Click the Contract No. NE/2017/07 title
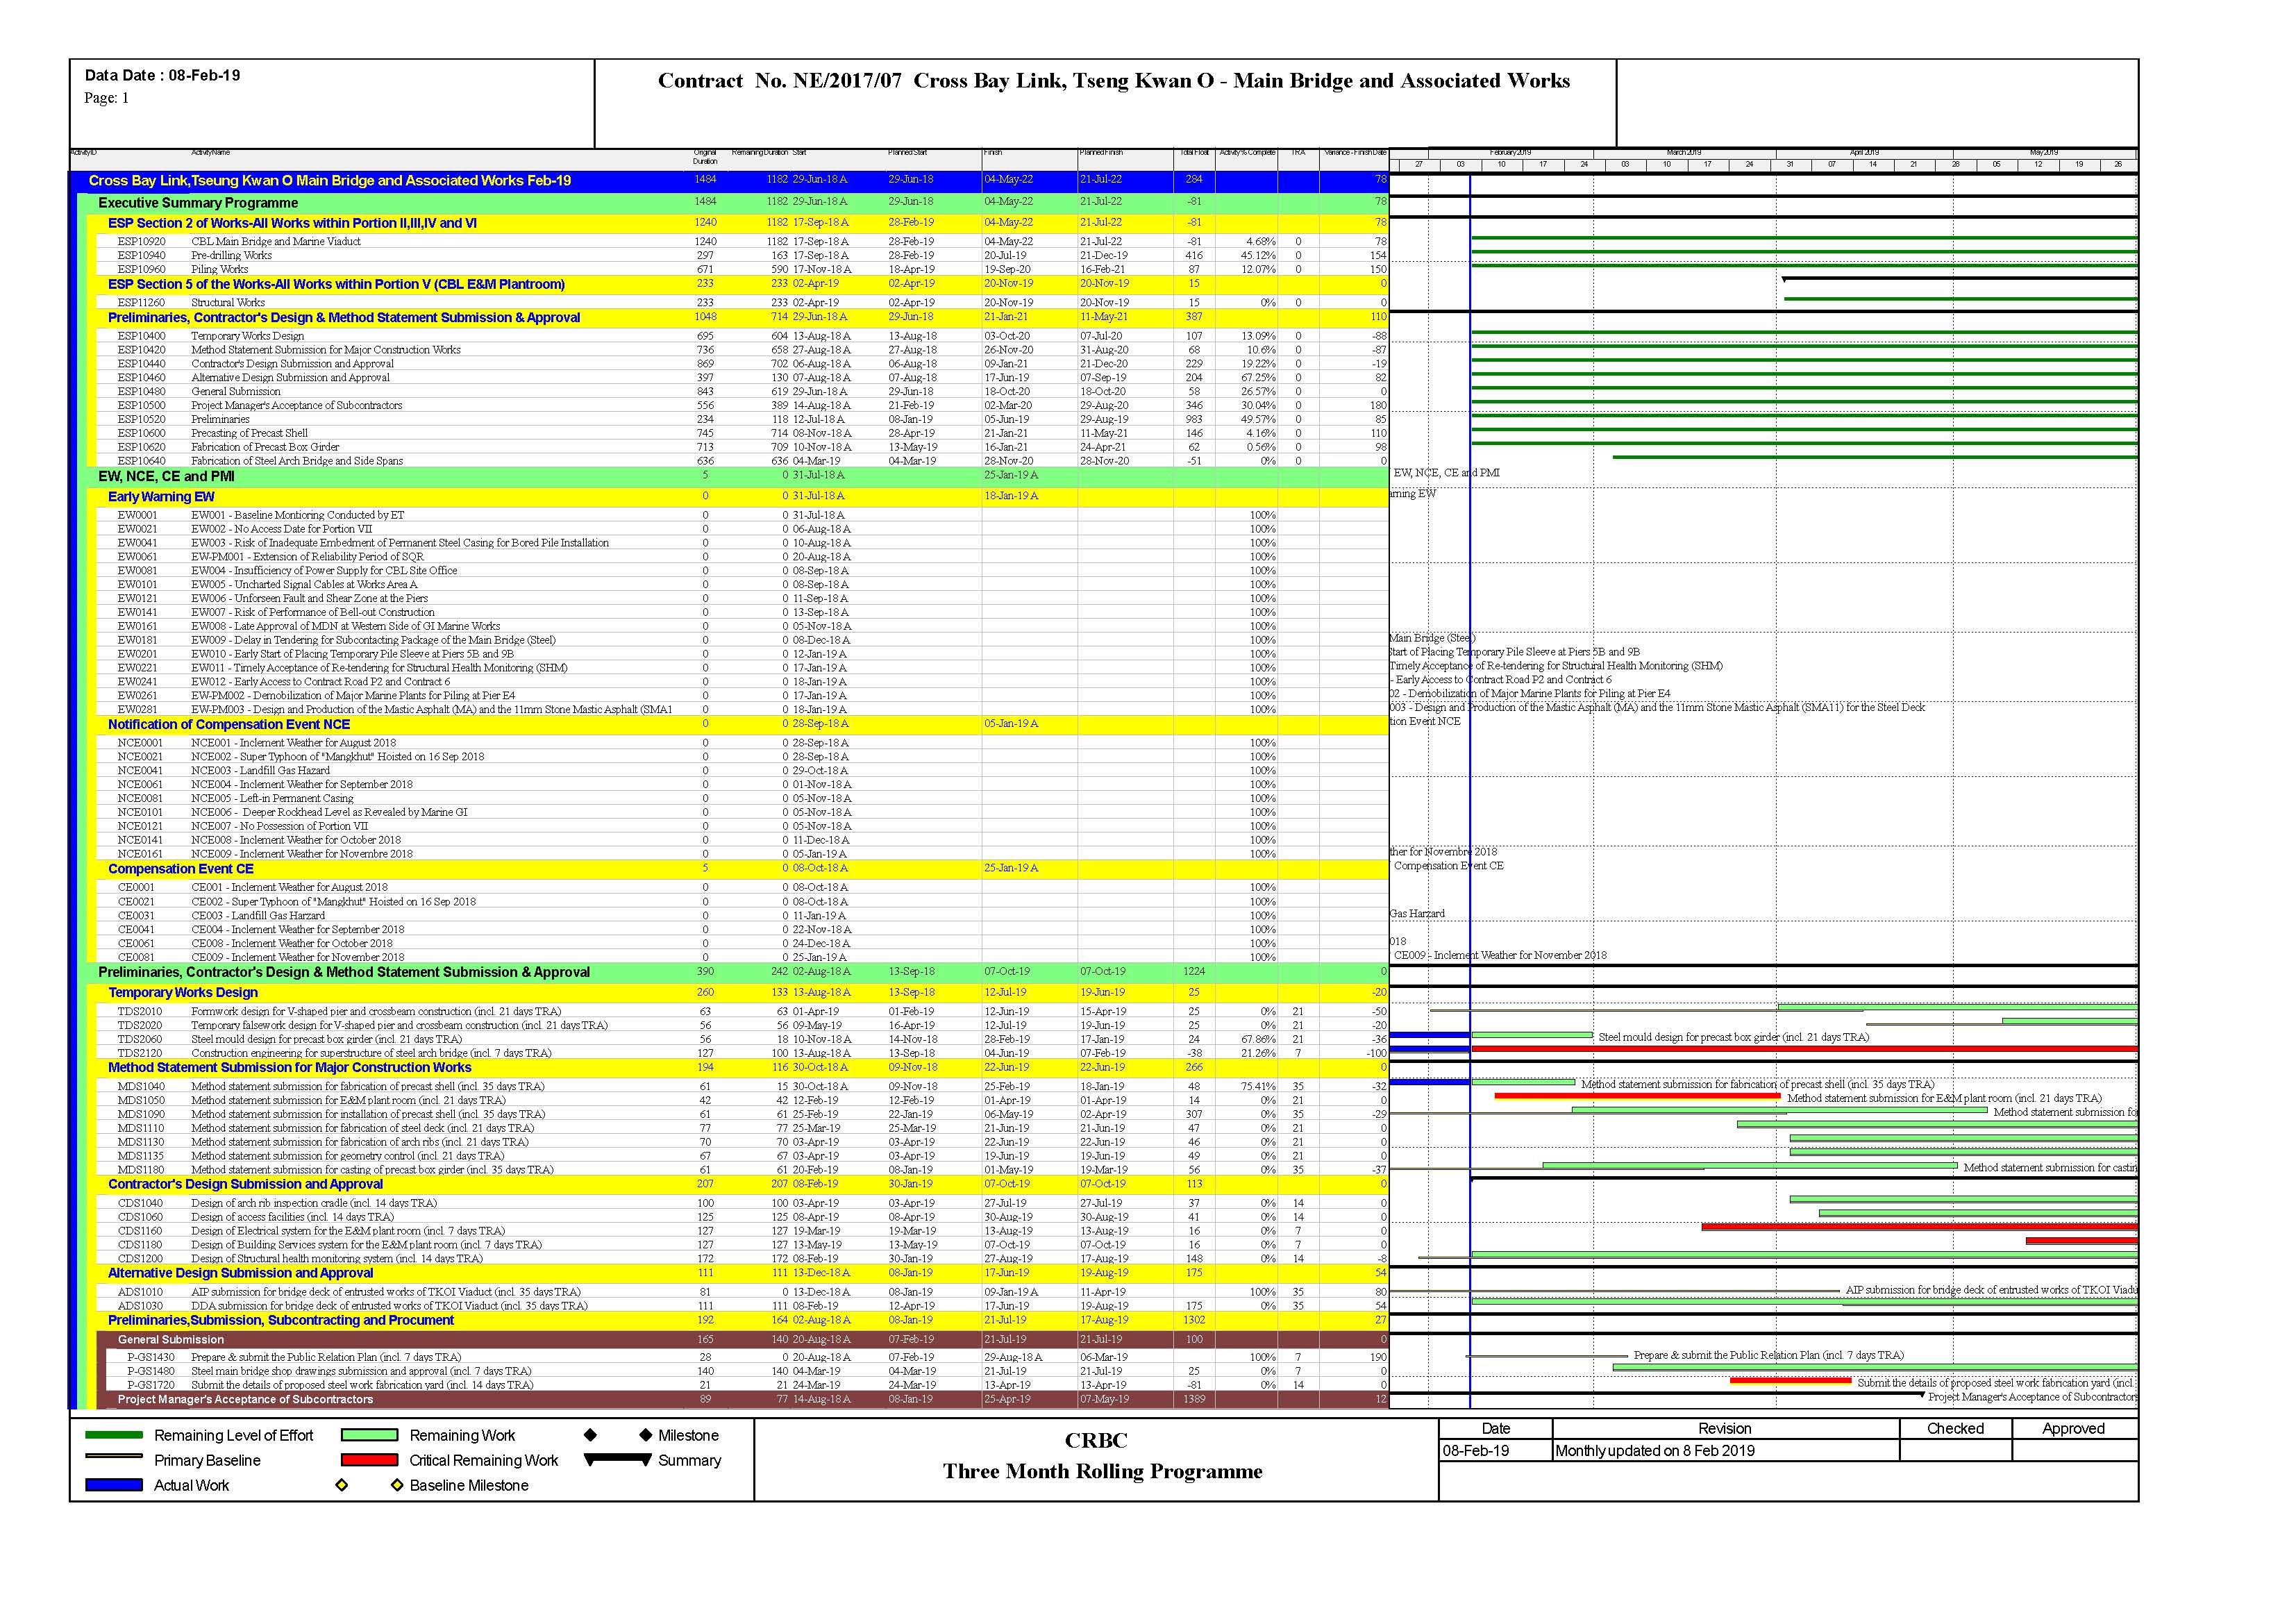The width and height of the screenshot is (2296, 1624). pyautogui.click(x=1113, y=81)
